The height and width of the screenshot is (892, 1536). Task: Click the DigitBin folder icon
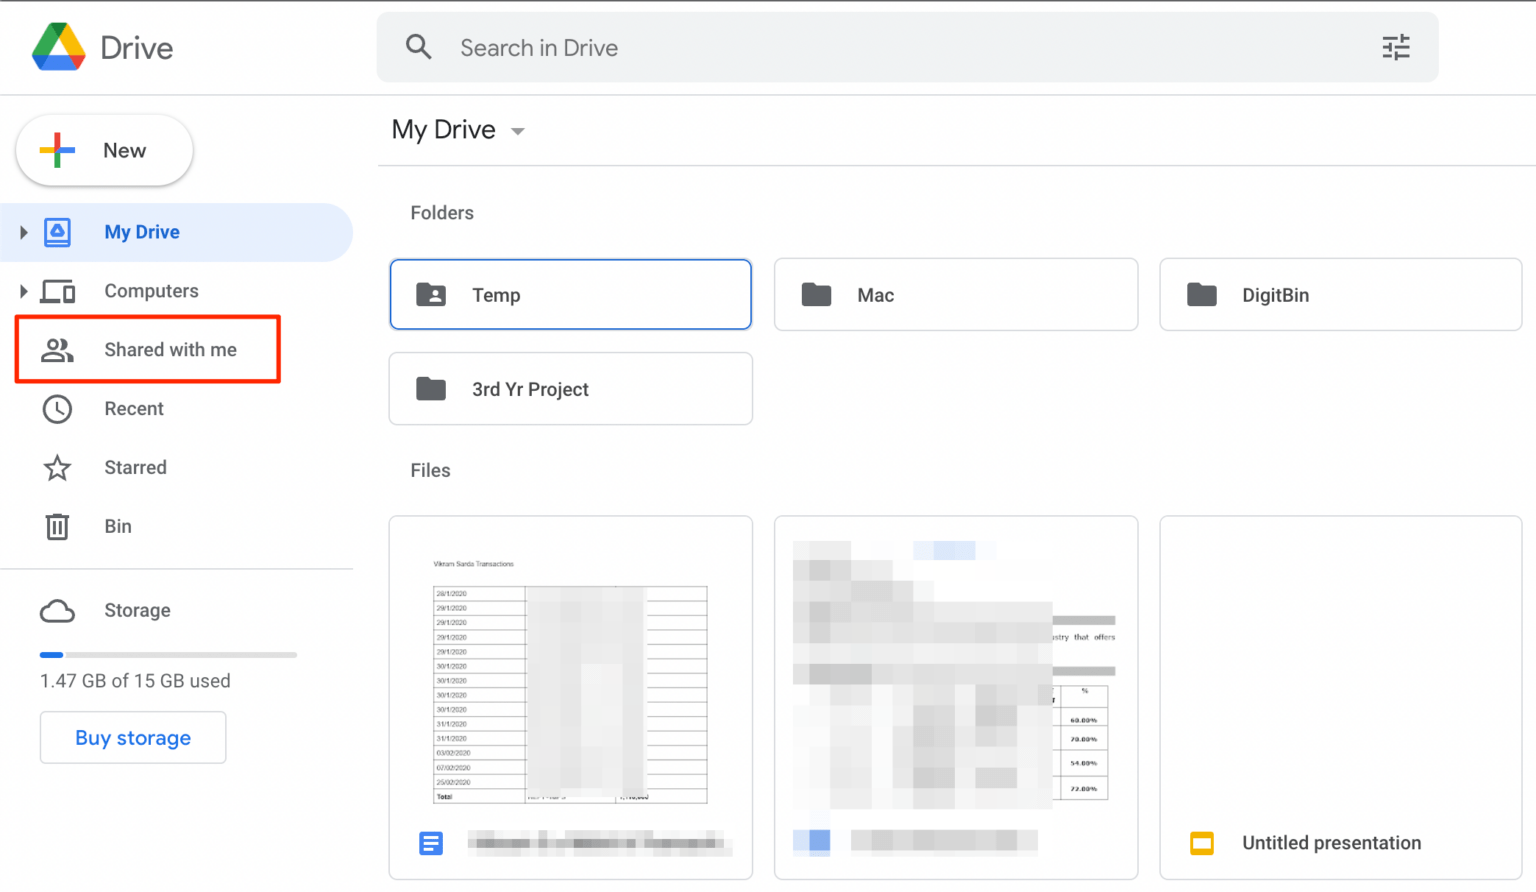1201,294
